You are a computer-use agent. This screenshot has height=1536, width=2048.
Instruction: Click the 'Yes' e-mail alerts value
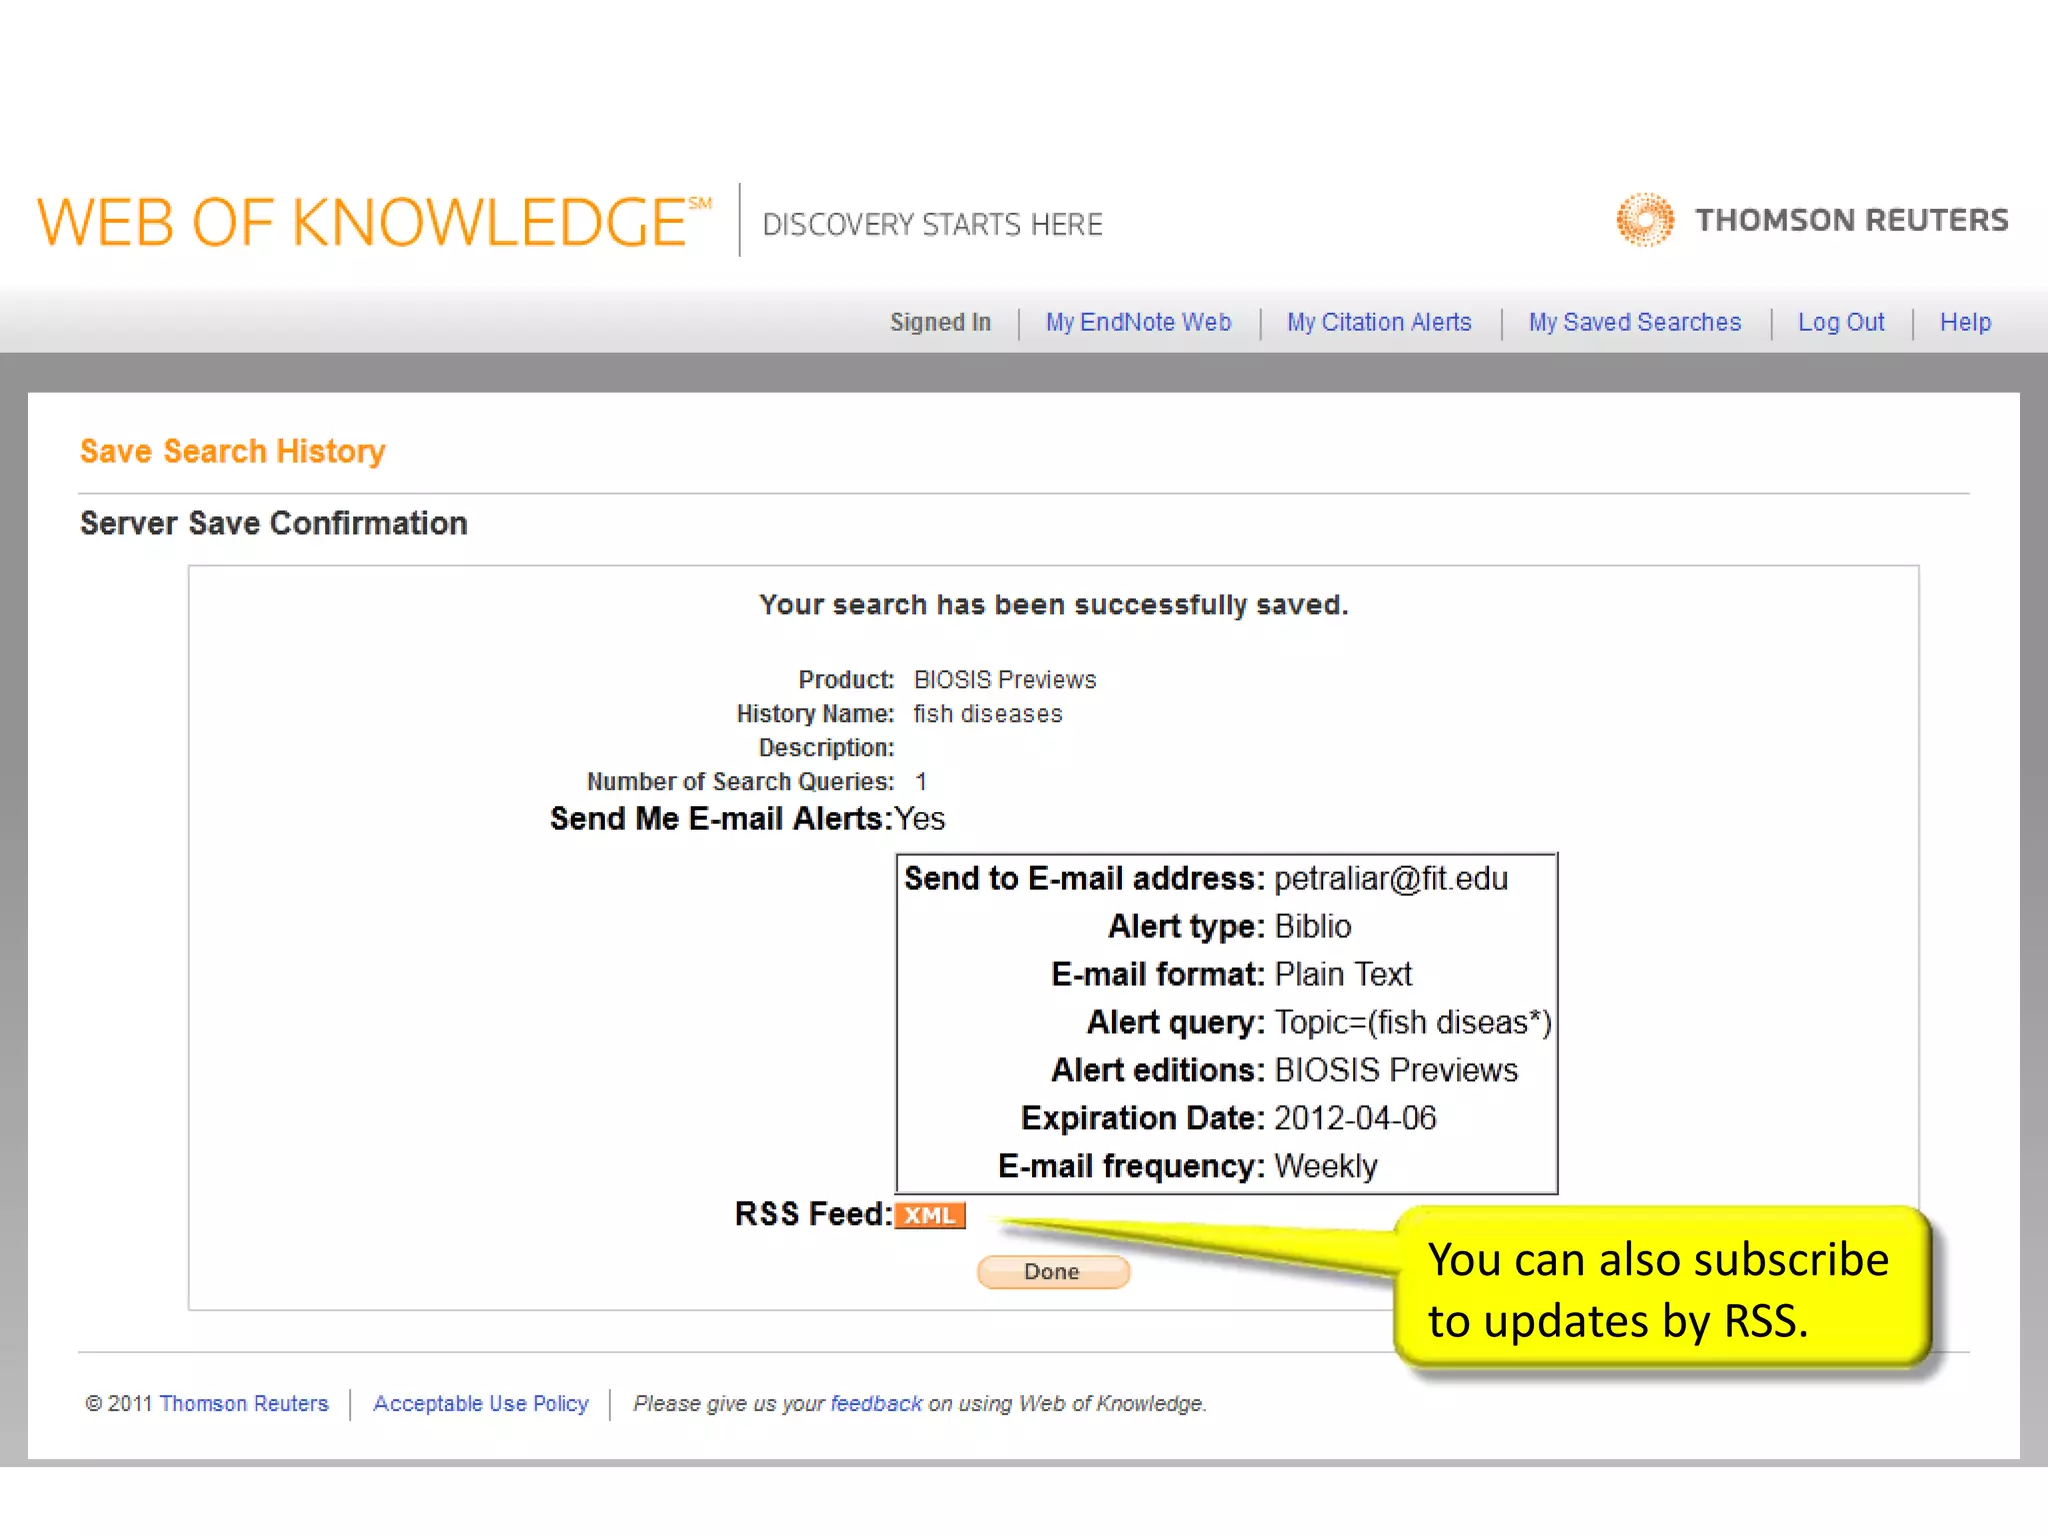click(x=919, y=818)
